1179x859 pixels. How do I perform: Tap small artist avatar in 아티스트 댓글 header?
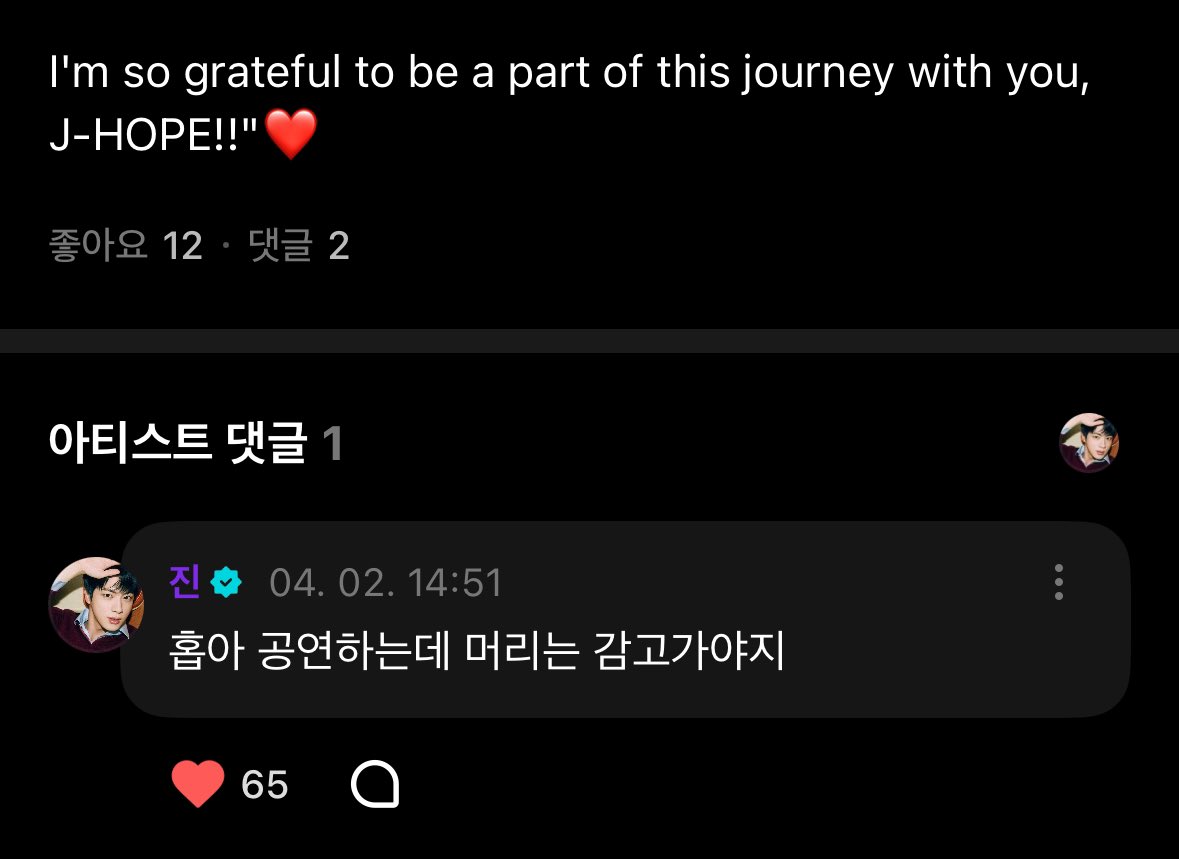(x=1088, y=442)
